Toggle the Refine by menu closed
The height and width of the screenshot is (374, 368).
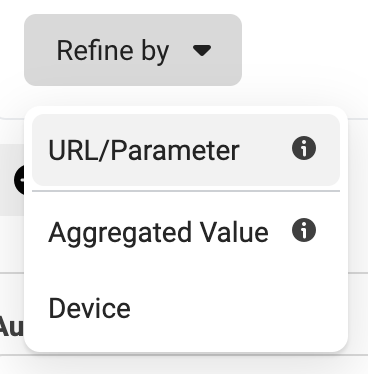[133, 50]
